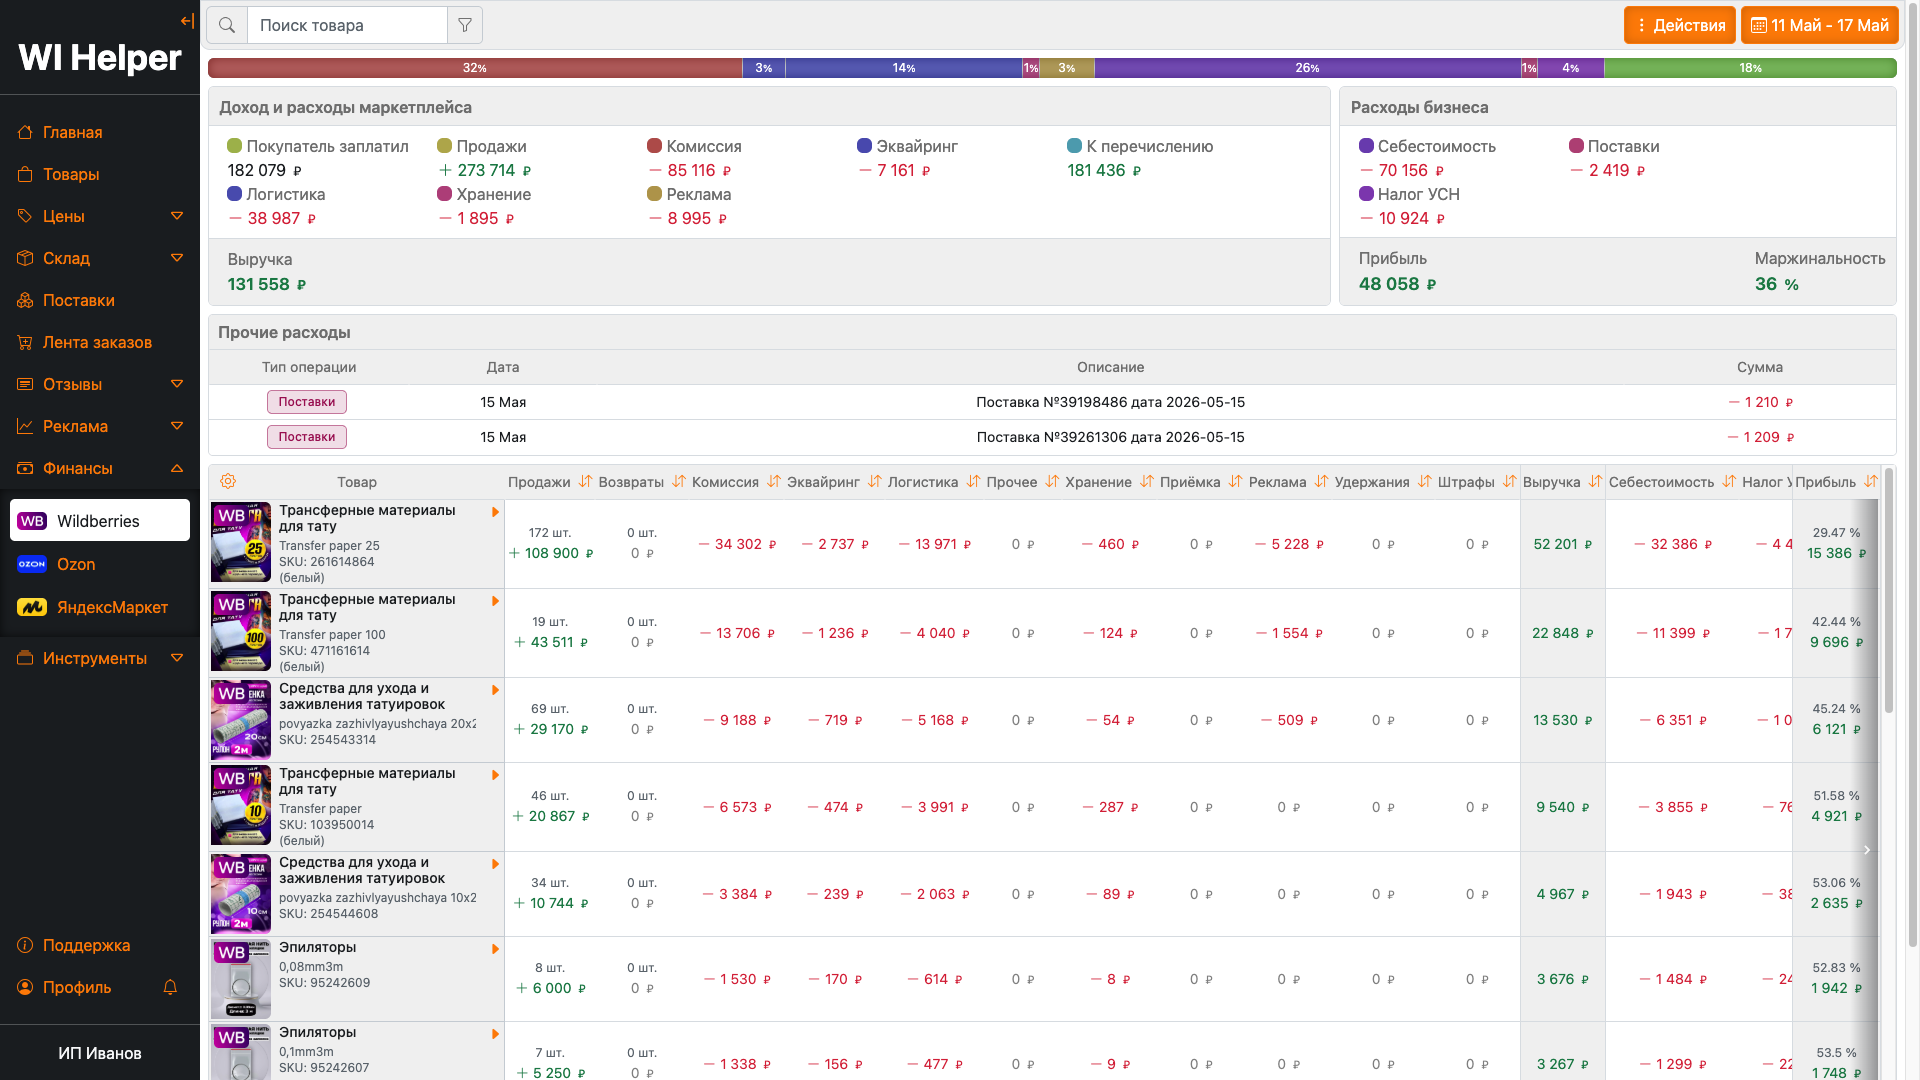Image resolution: width=1920 pixels, height=1080 pixels.
Task: Select ЯндексМаркет marketplace finance item
Action: 100,607
